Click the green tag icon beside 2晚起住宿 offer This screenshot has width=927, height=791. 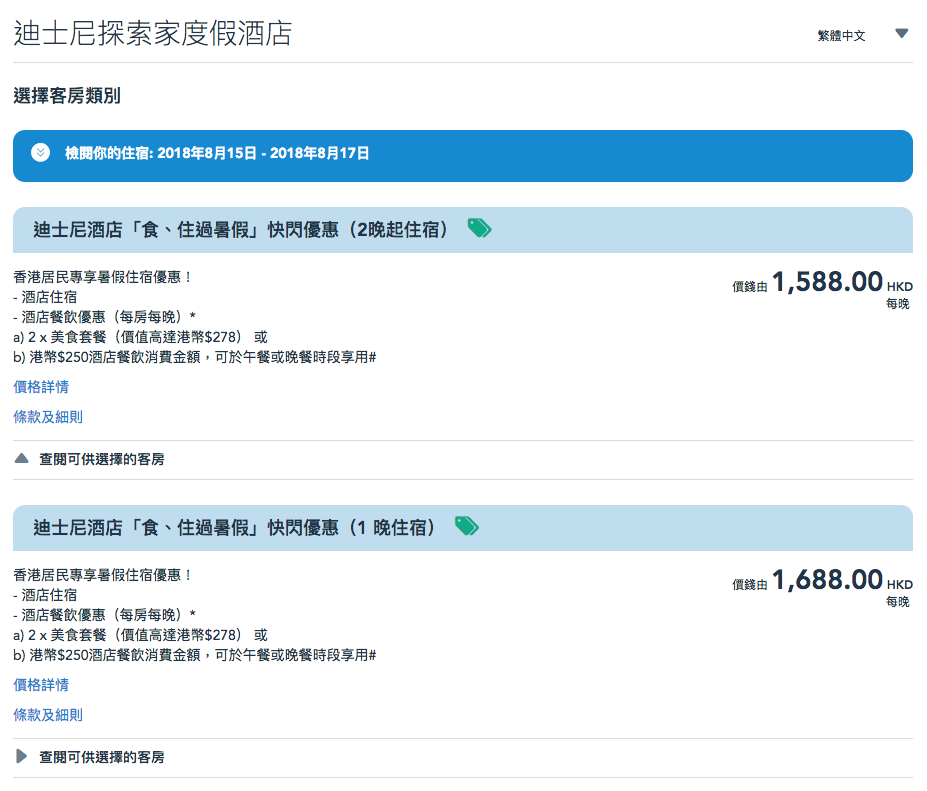pyautogui.click(x=479, y=228)
